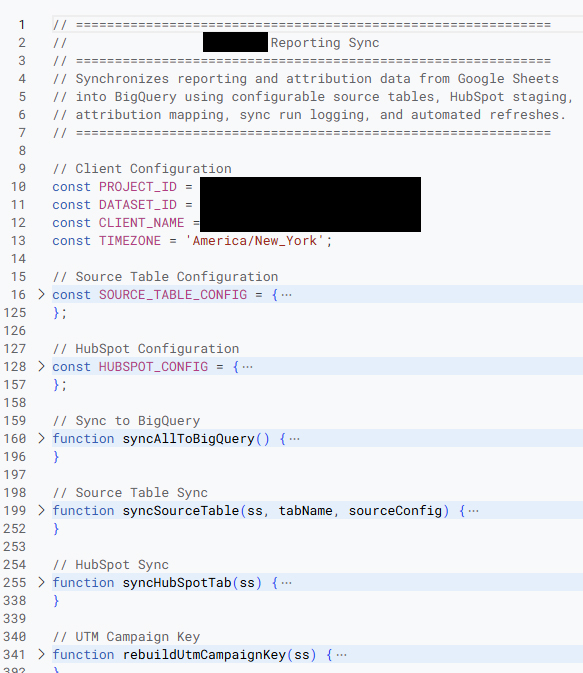
Task: Click line number 125 in the gutter
Action: (x=15, y=313)
